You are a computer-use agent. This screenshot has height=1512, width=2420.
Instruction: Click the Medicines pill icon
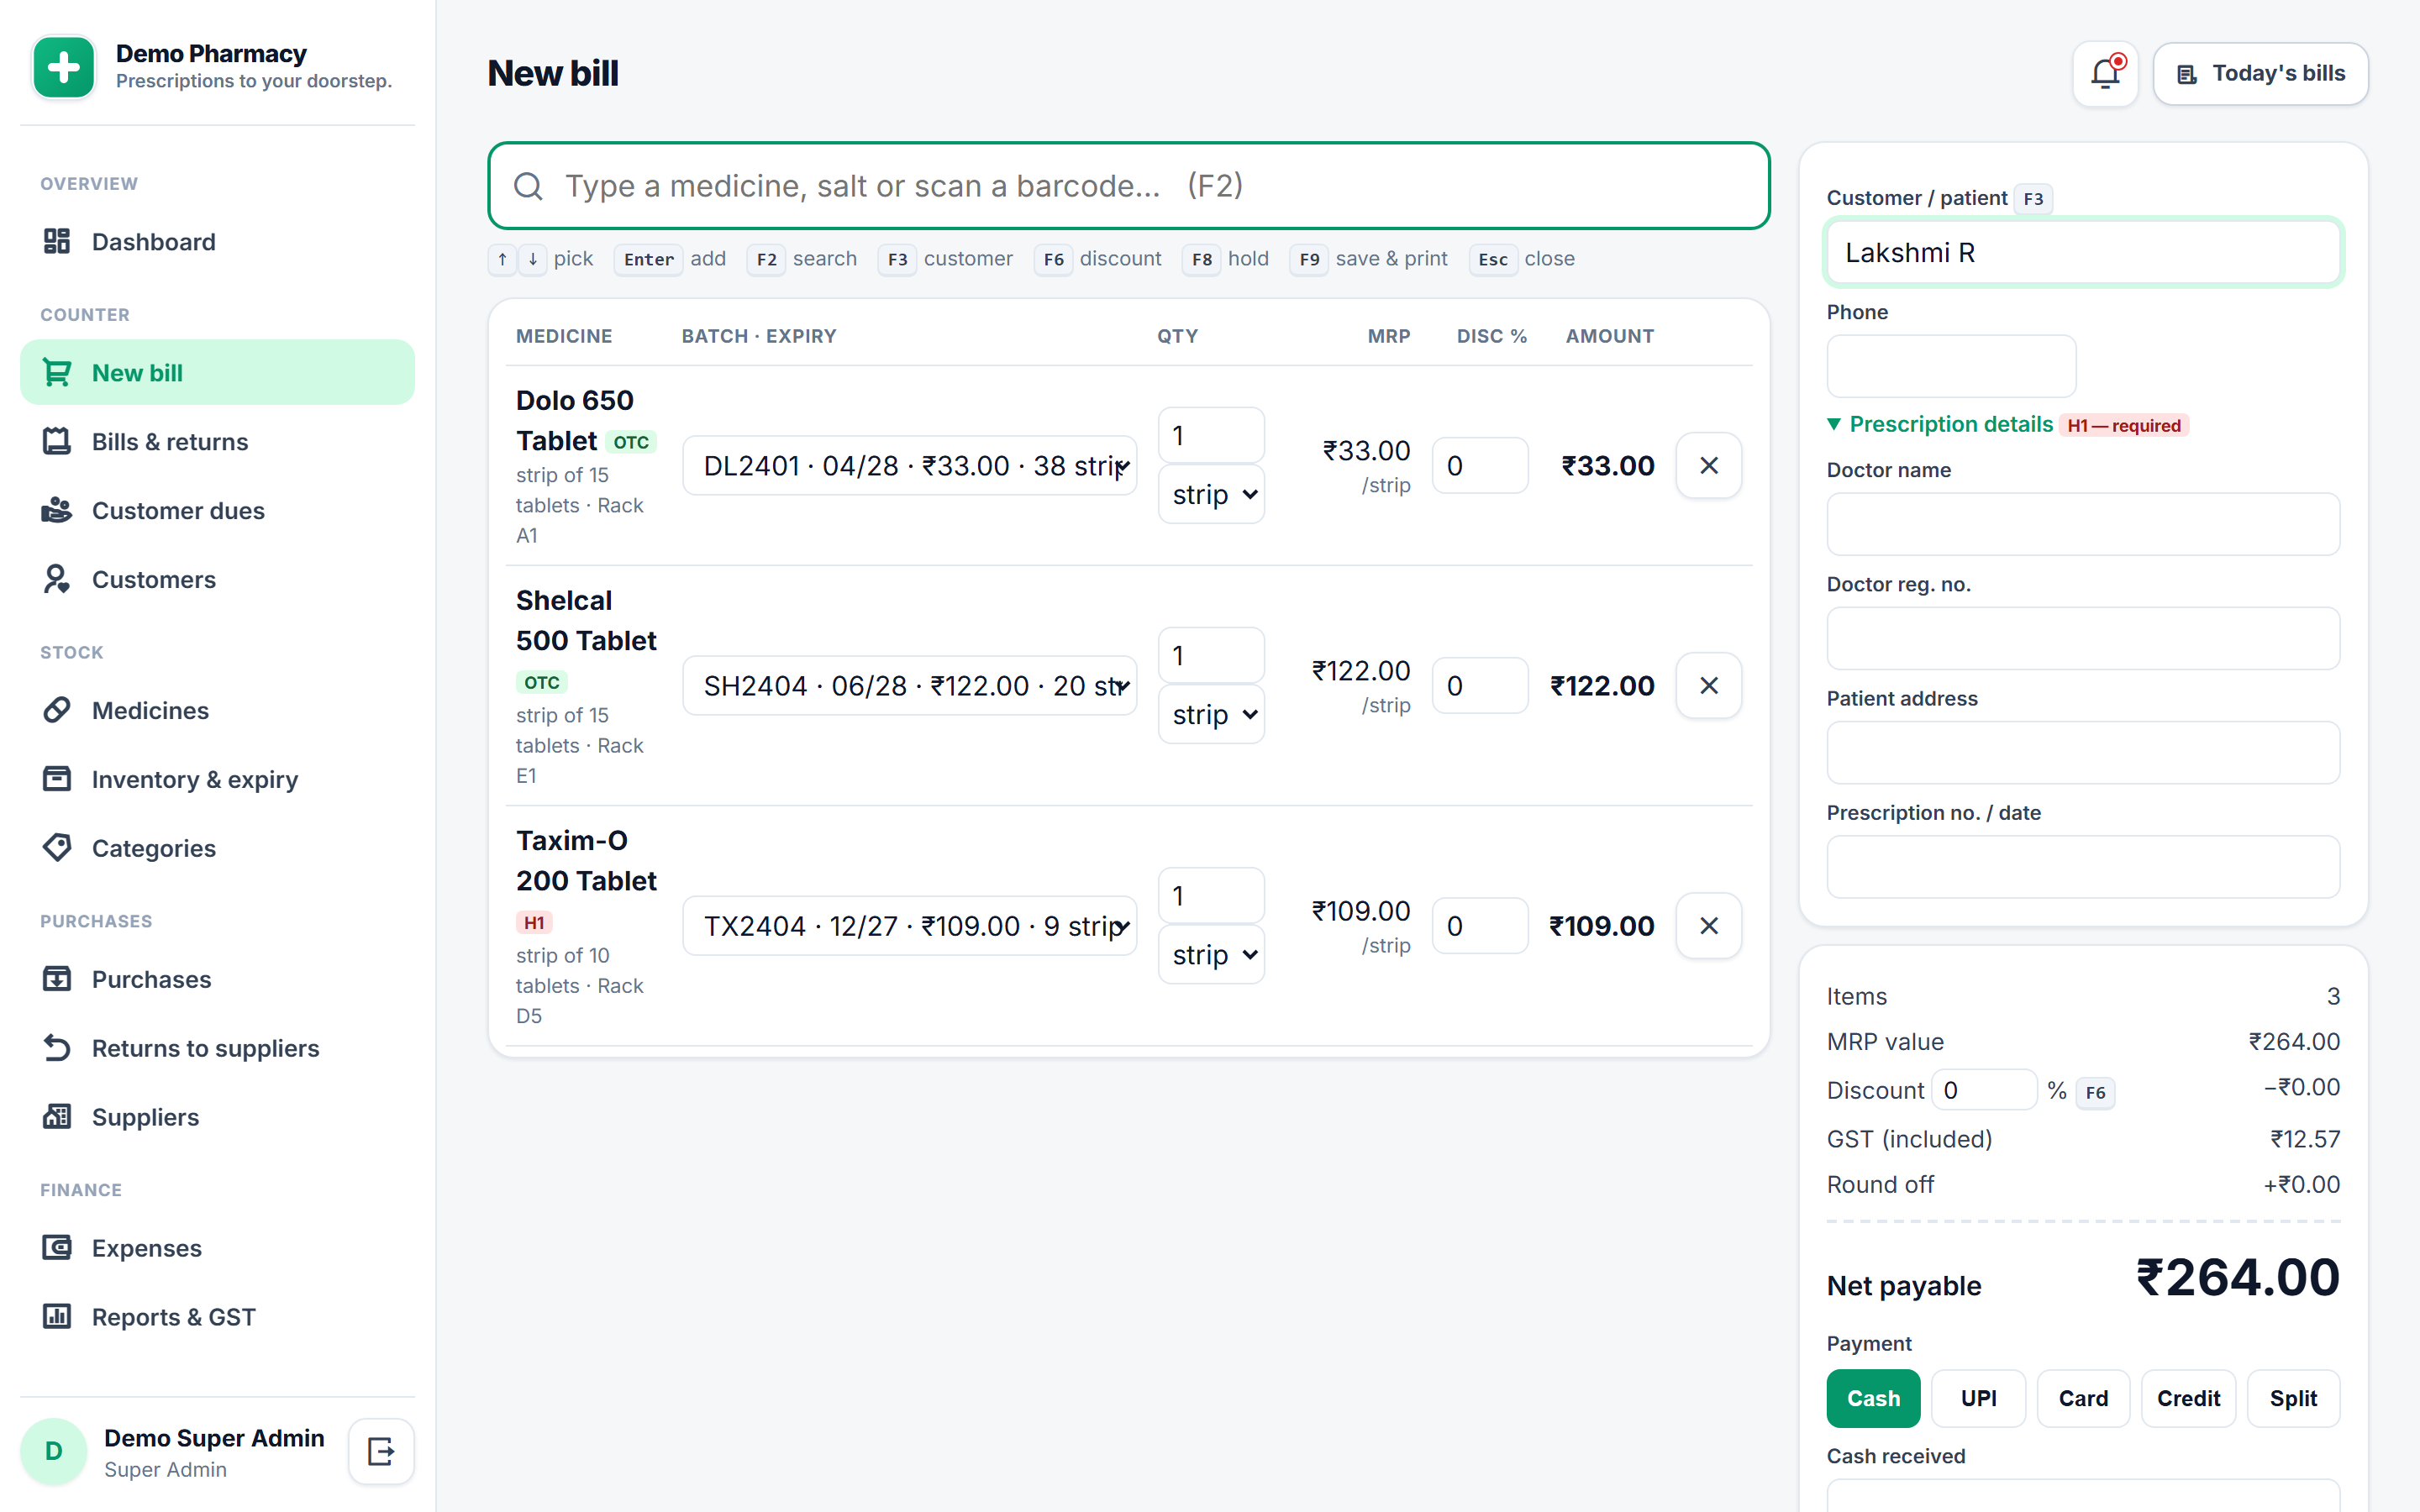57,710
